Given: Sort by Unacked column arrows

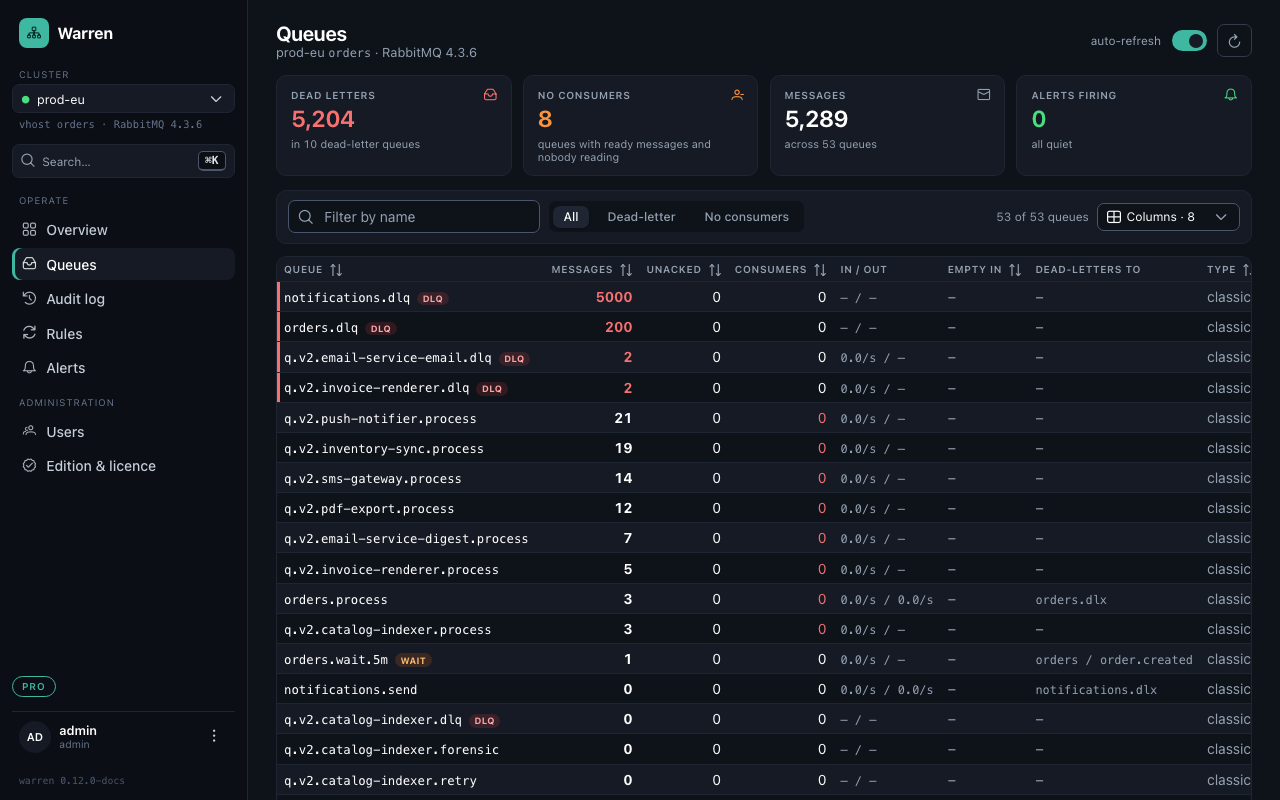Looking at the screenshot, I should tap(715, 270).
